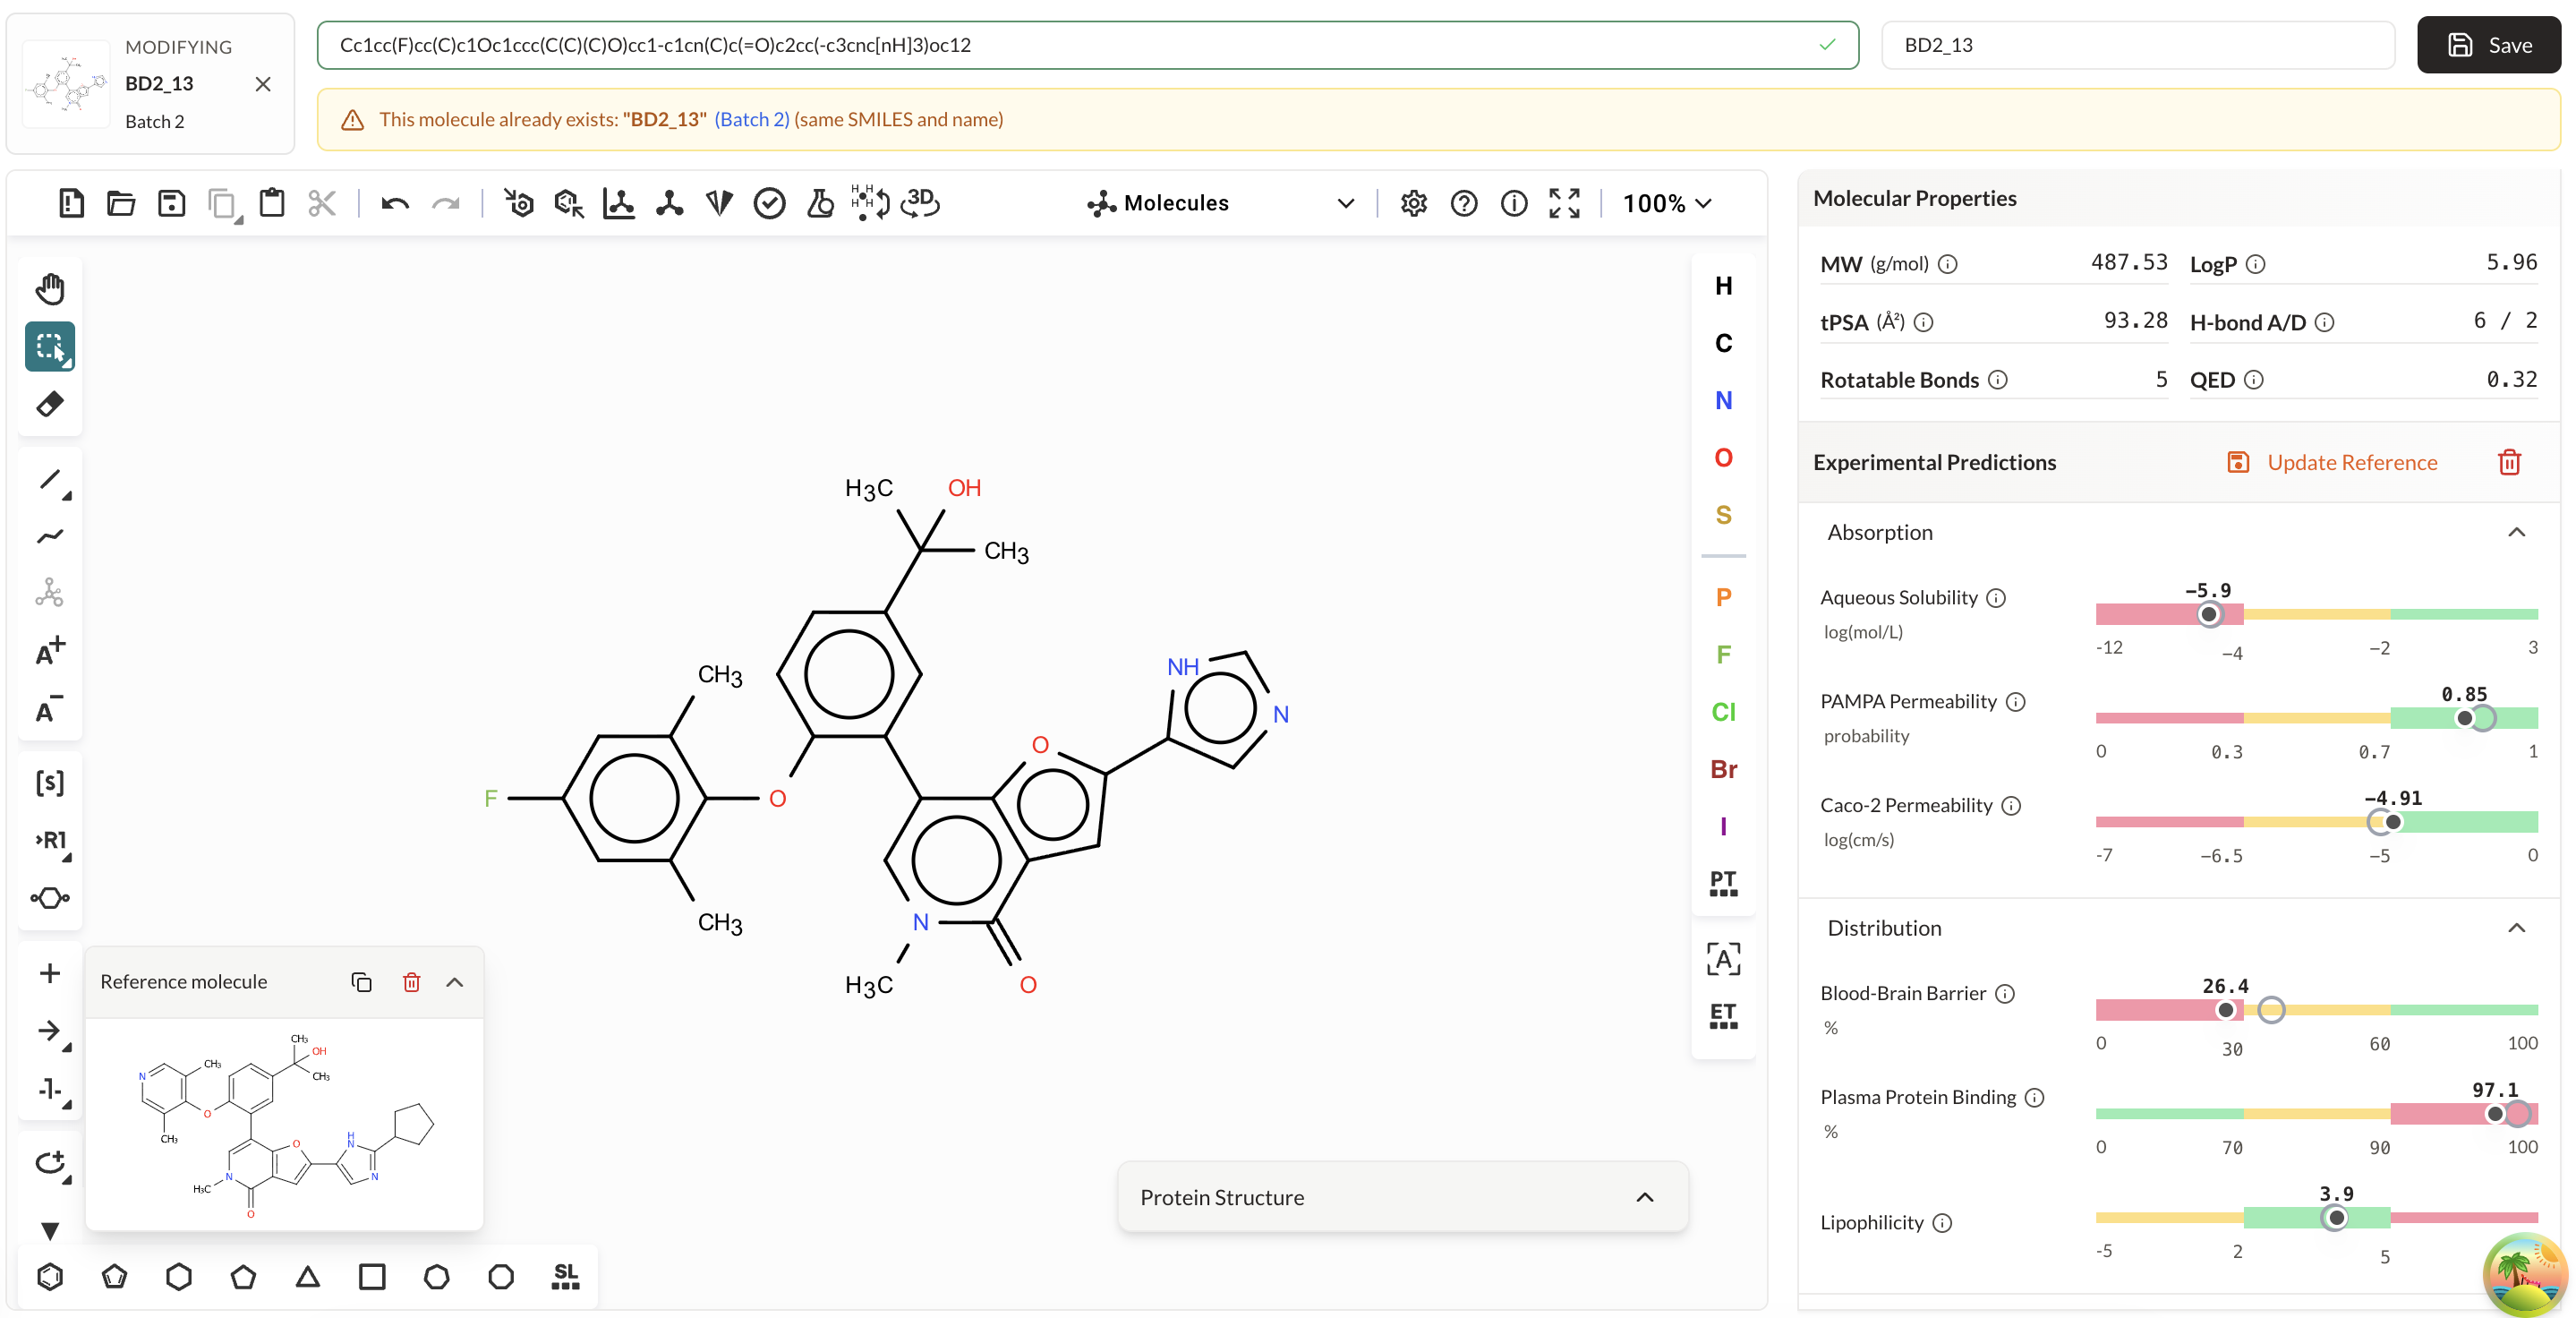Screen dimensions: 2576x1318
Task: Click the New document icon
Action: pos(71,203)
